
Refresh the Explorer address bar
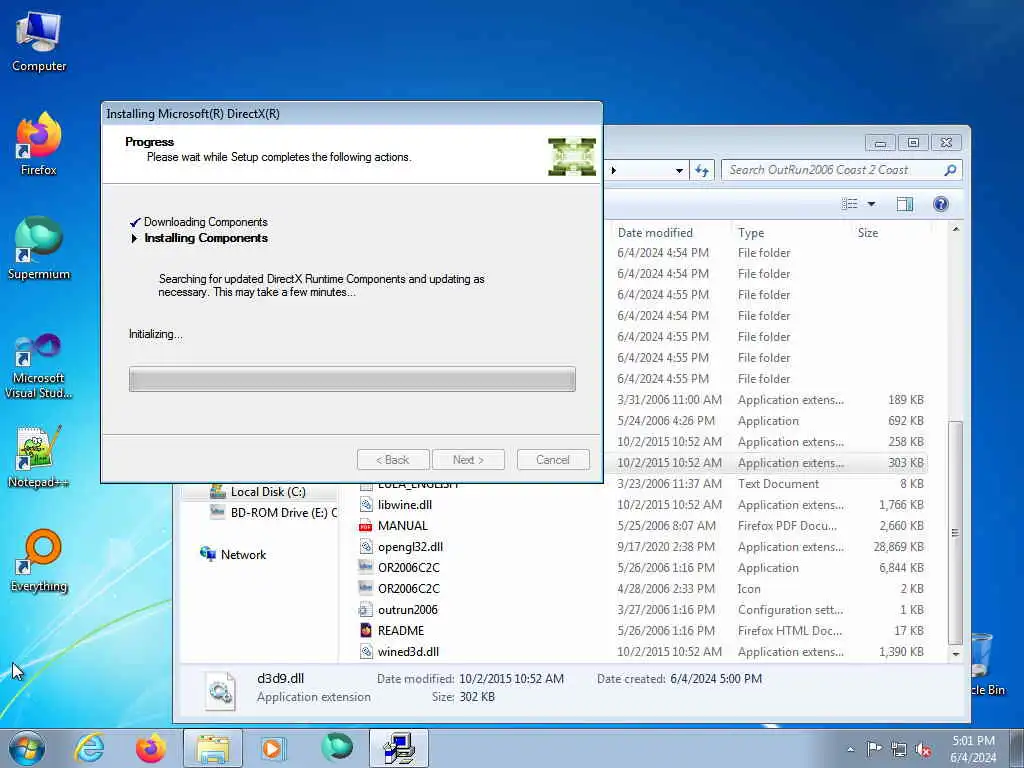pyautogui.click(x=702, y=170)
